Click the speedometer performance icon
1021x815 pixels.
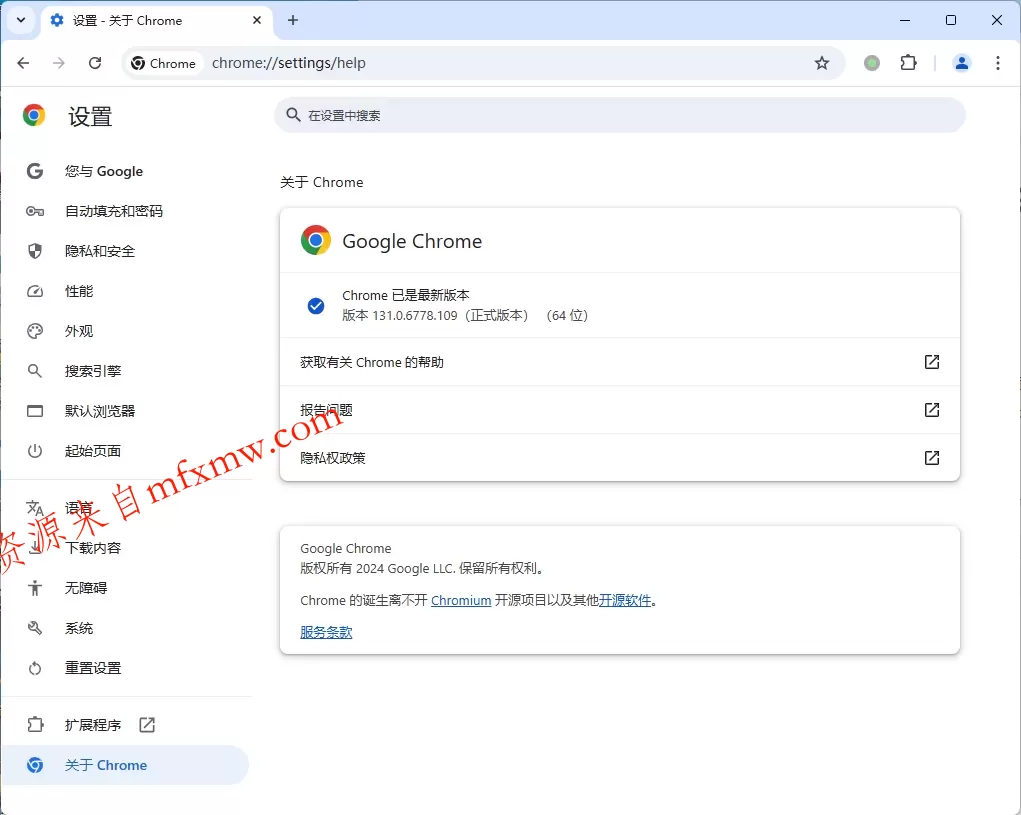point(35,291)
